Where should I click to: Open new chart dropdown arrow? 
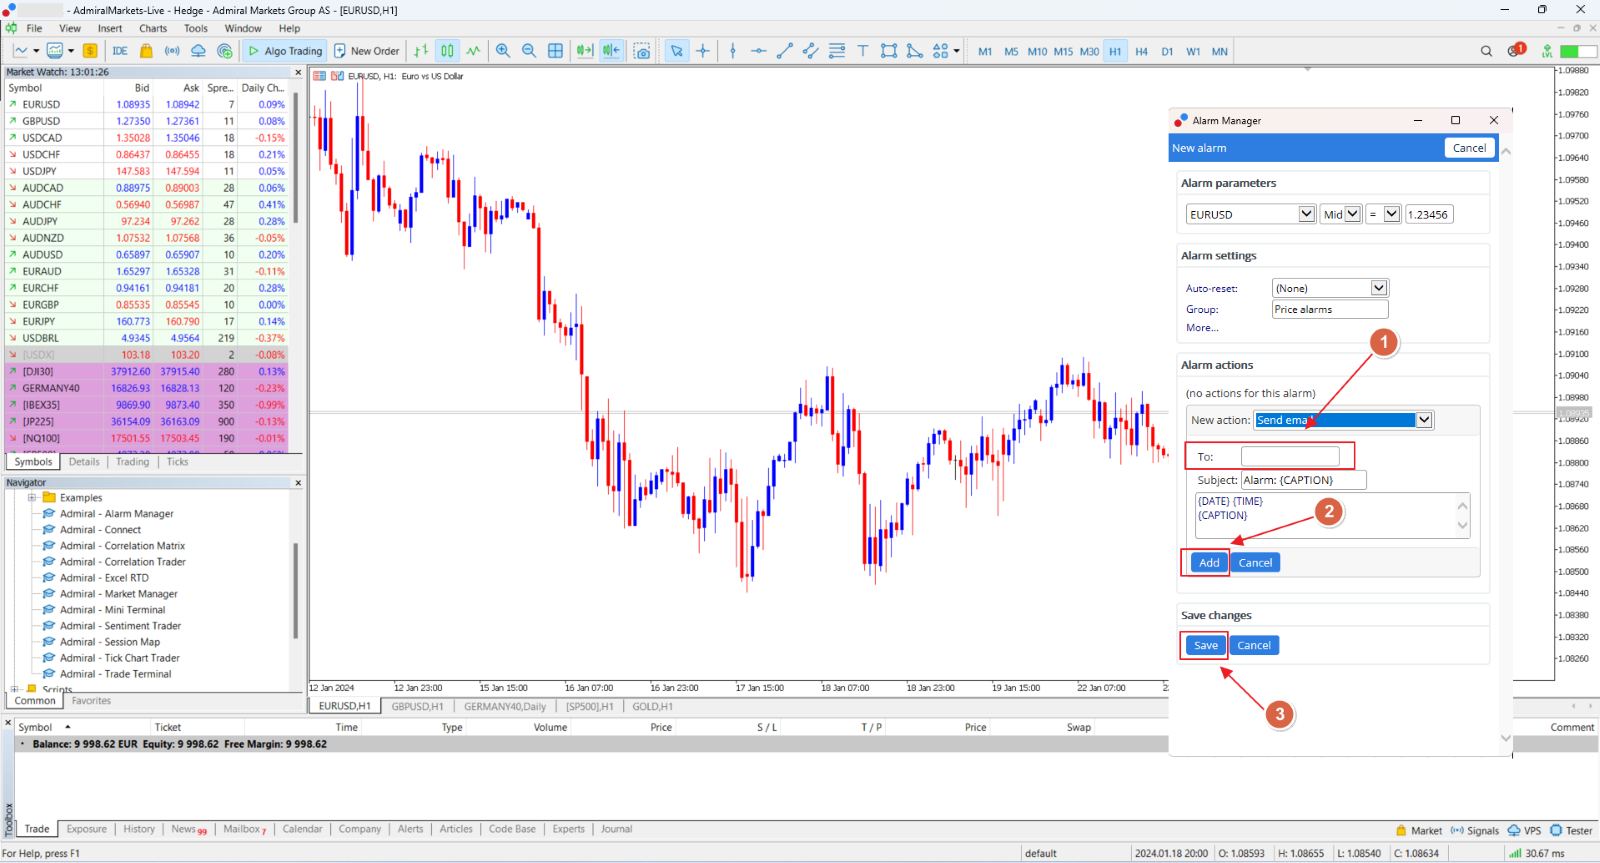coord(36,51)
